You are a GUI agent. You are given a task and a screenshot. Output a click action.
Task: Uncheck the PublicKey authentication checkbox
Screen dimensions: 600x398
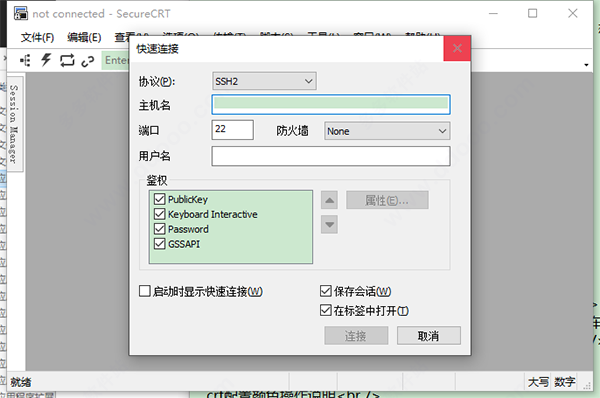point(160,199)
